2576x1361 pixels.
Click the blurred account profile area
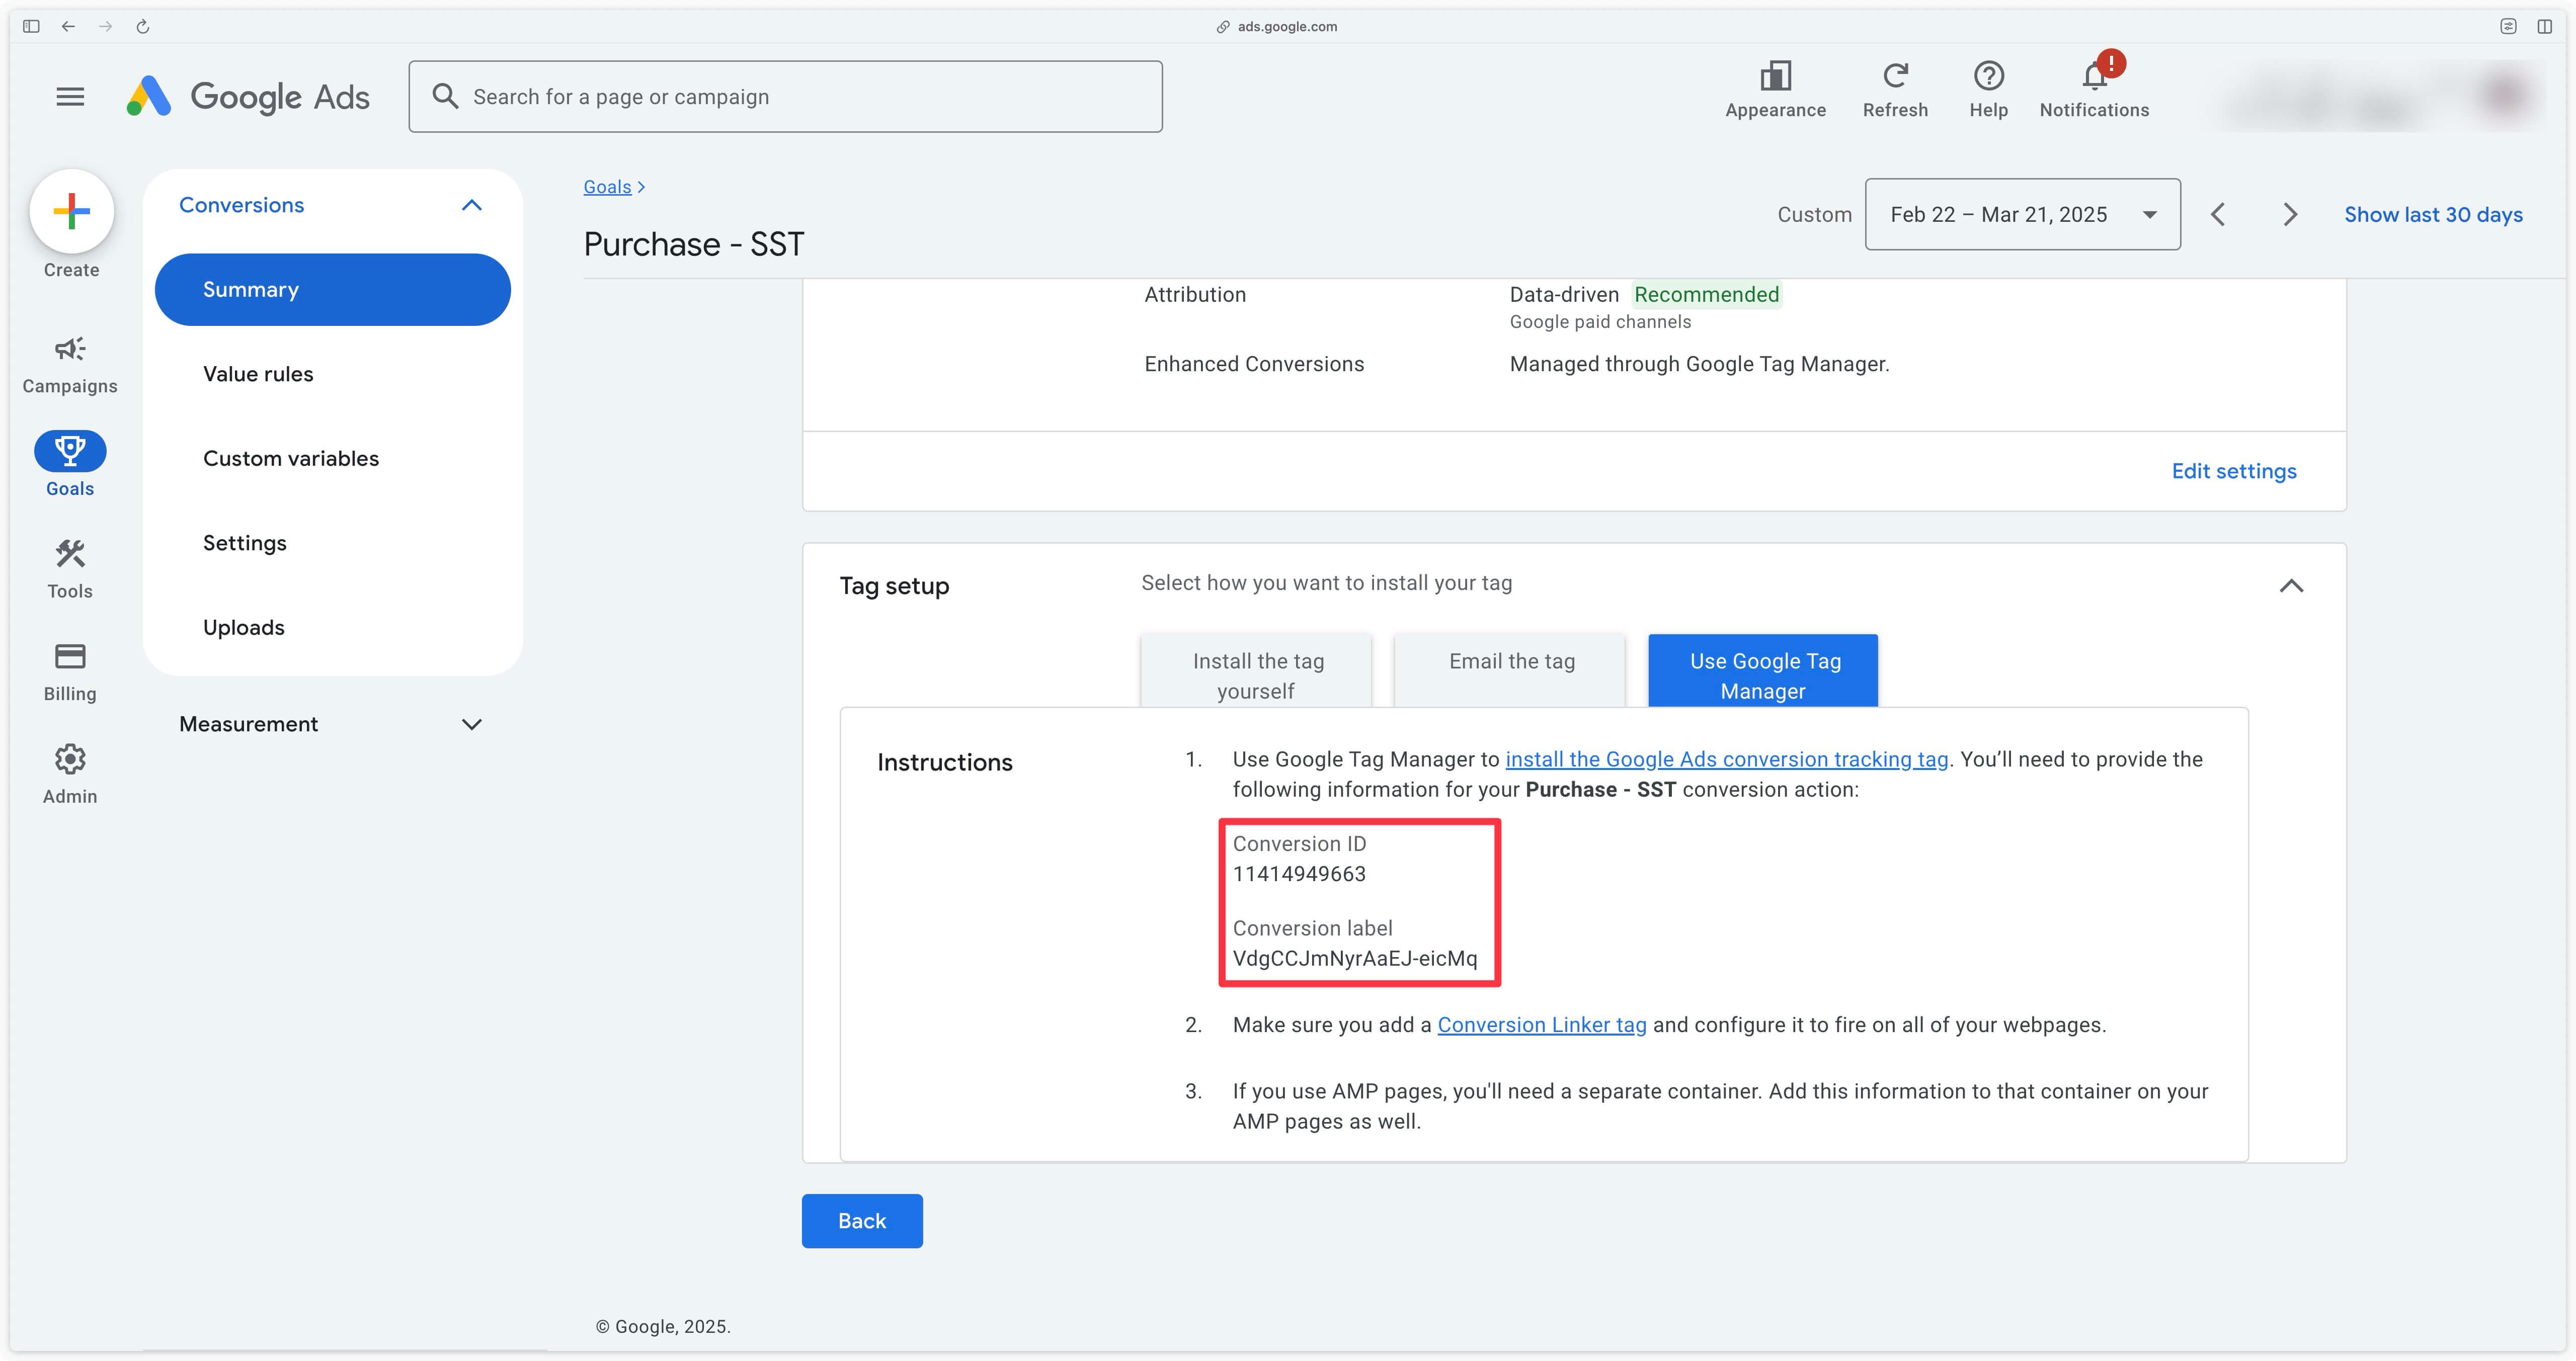[x=2380, y=97]
